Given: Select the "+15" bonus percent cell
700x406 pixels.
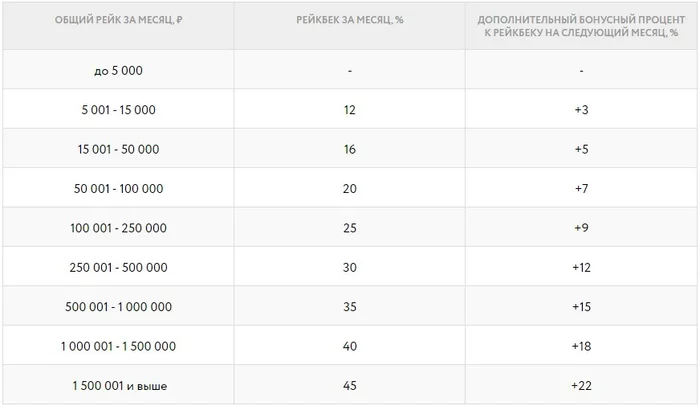Looking at the screenshot, I should tap(581, 306).
